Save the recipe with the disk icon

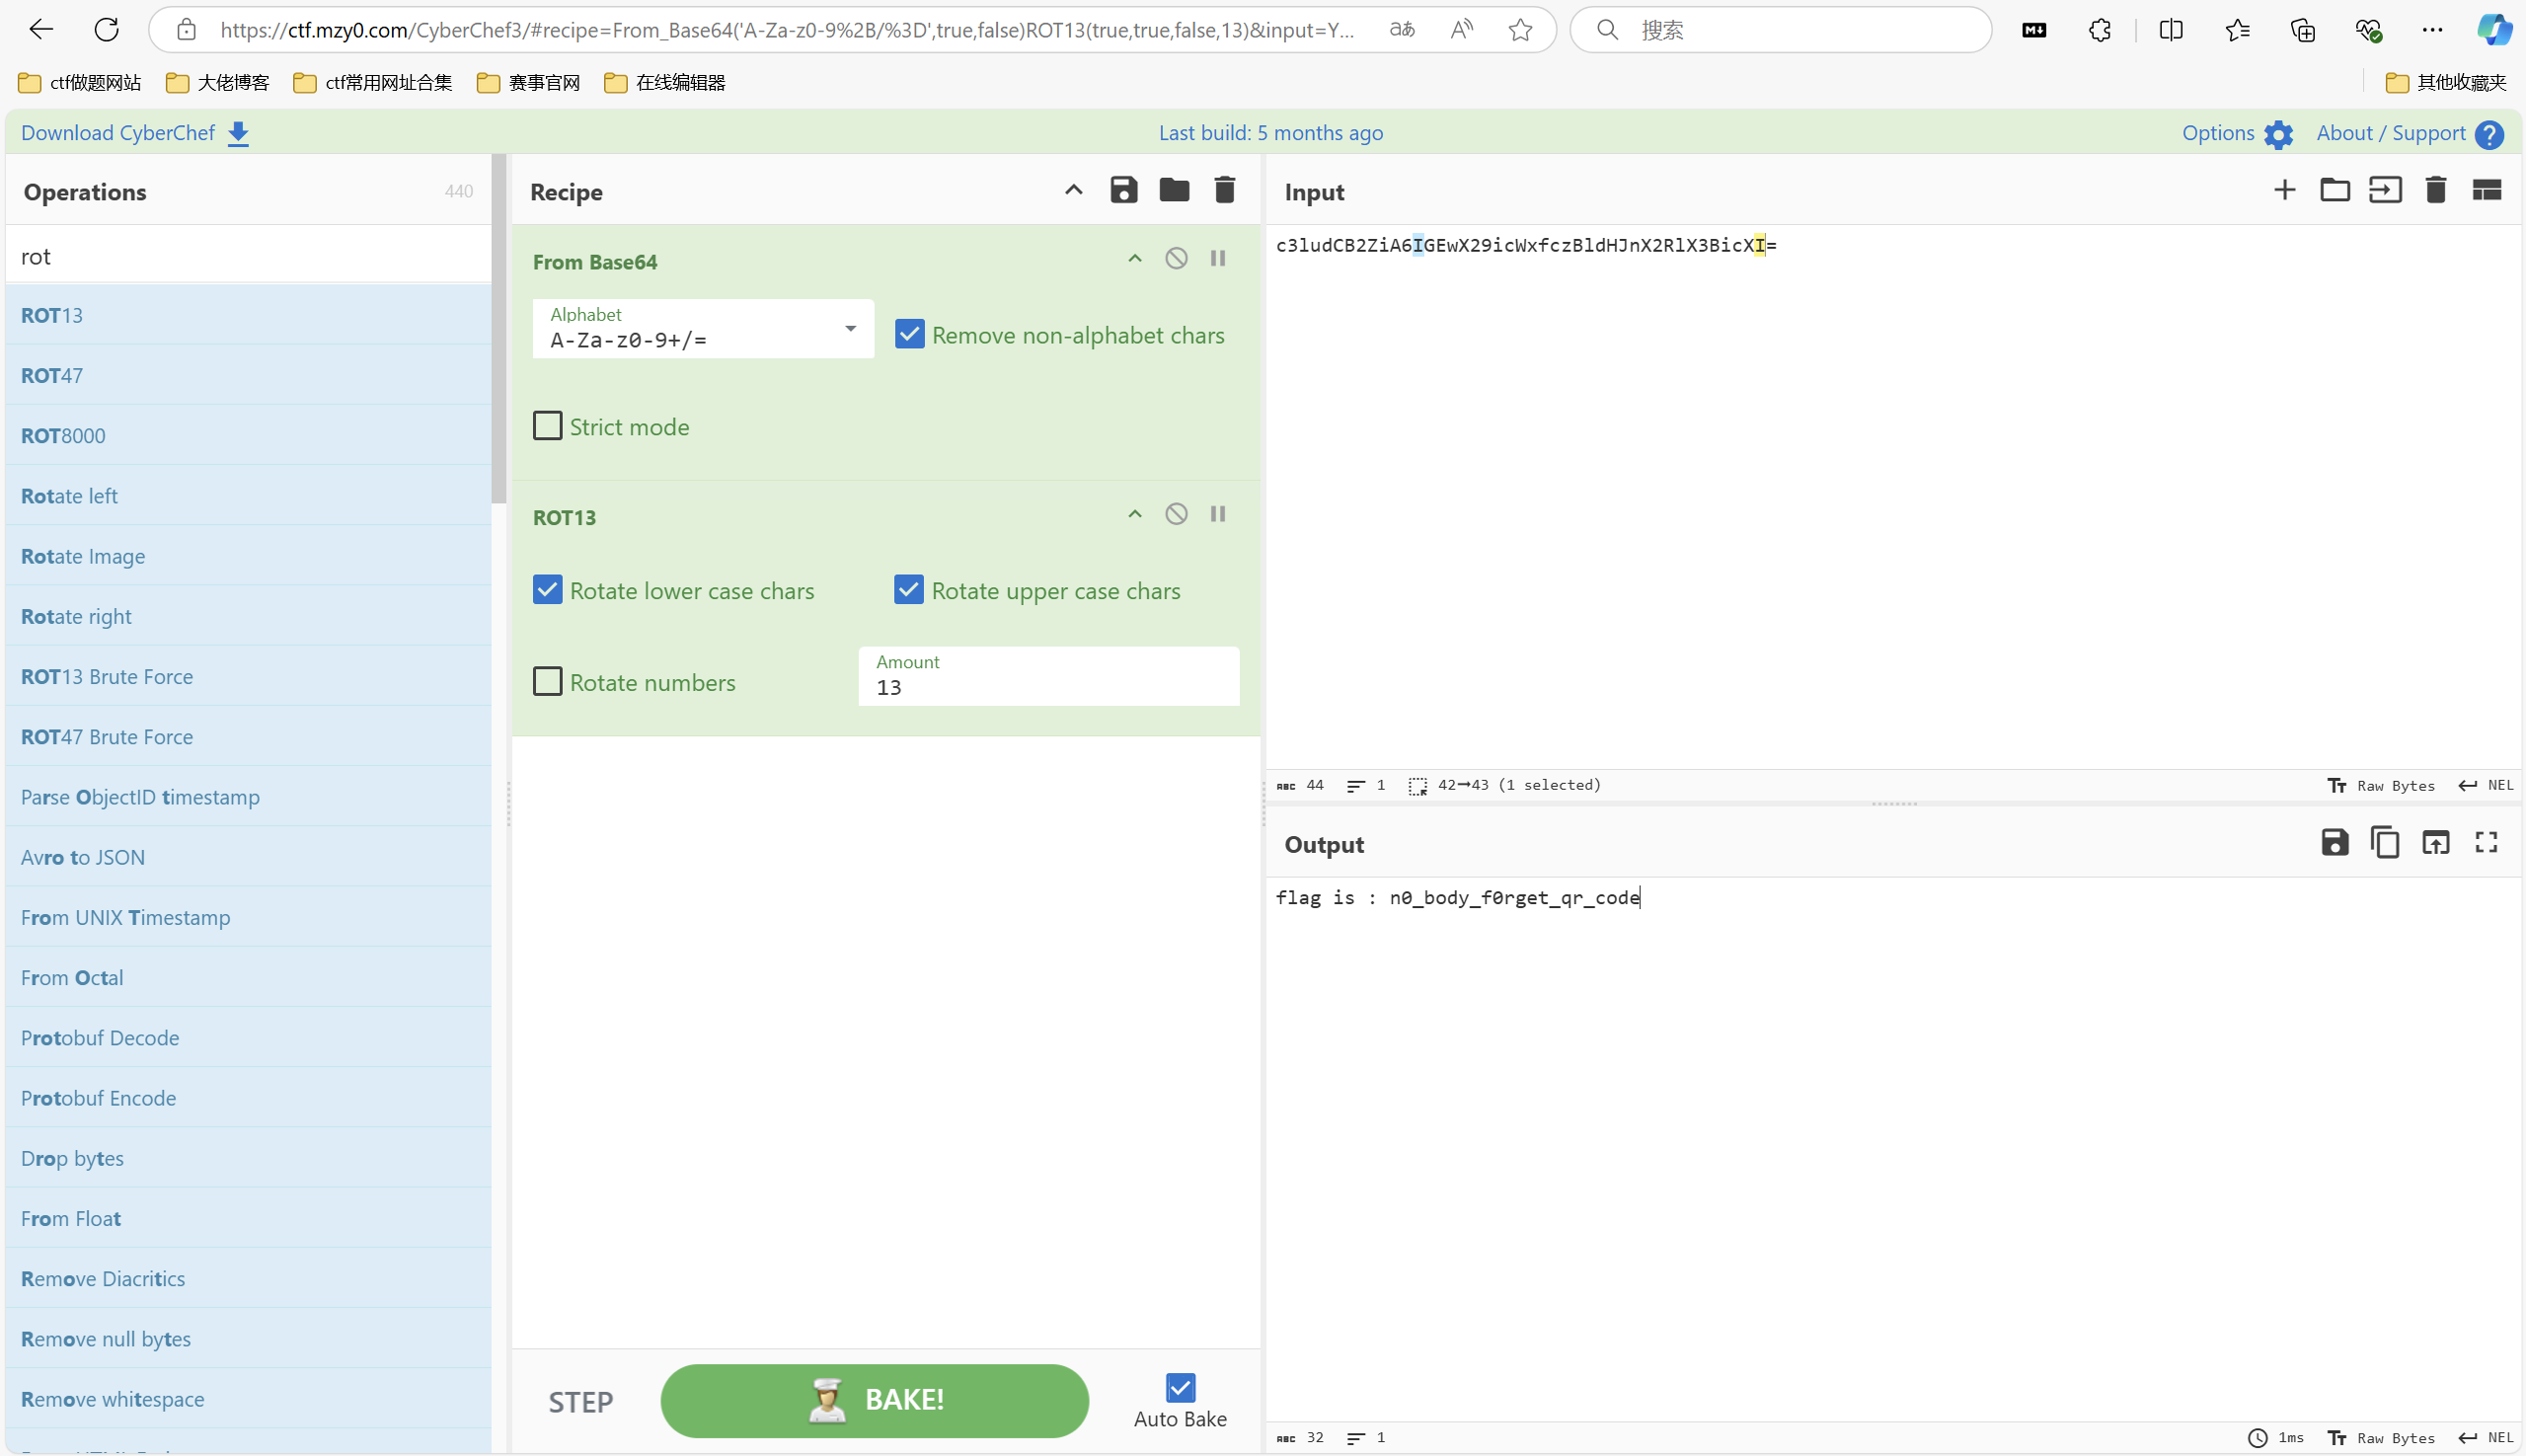pos(1124,190)
